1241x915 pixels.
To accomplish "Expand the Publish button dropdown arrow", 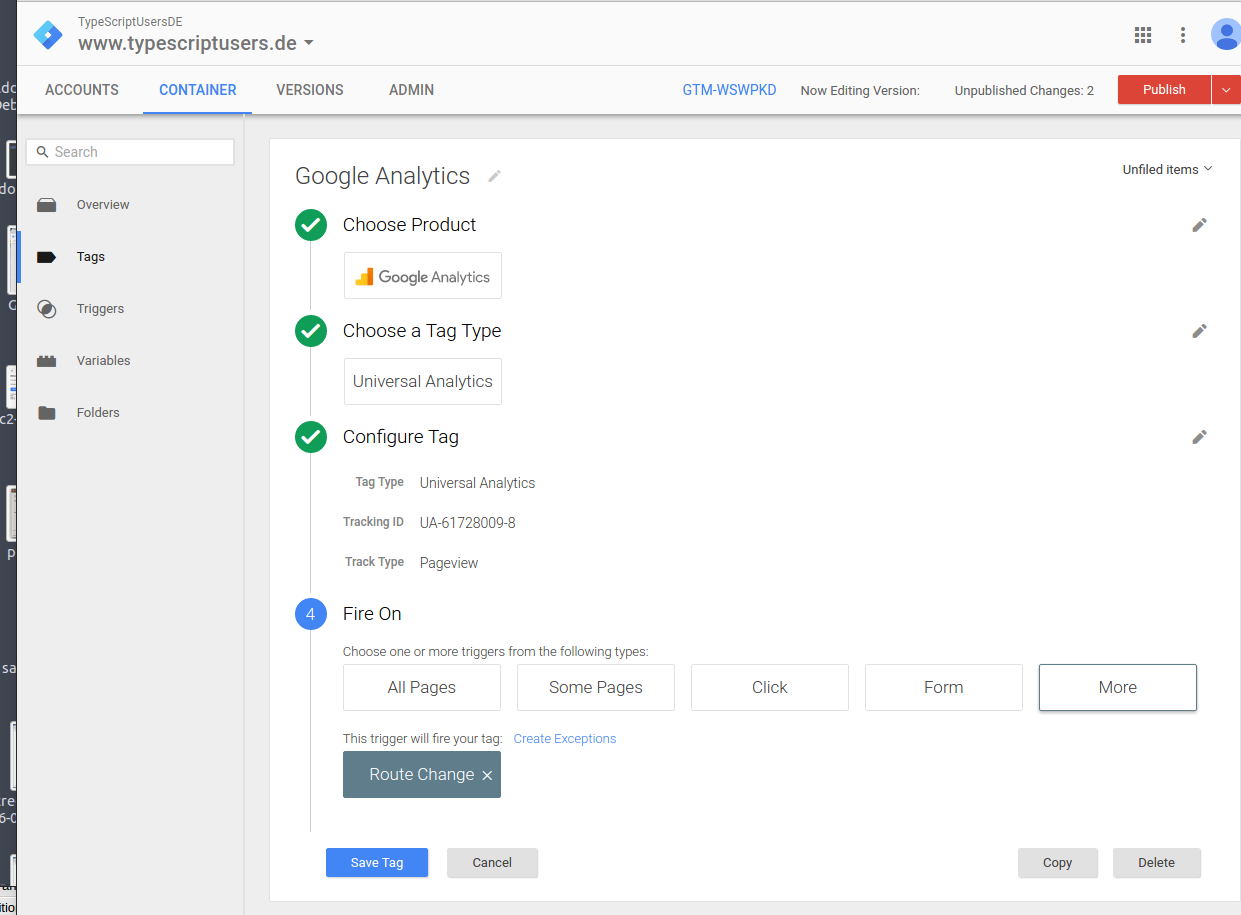I will 1226,89.
